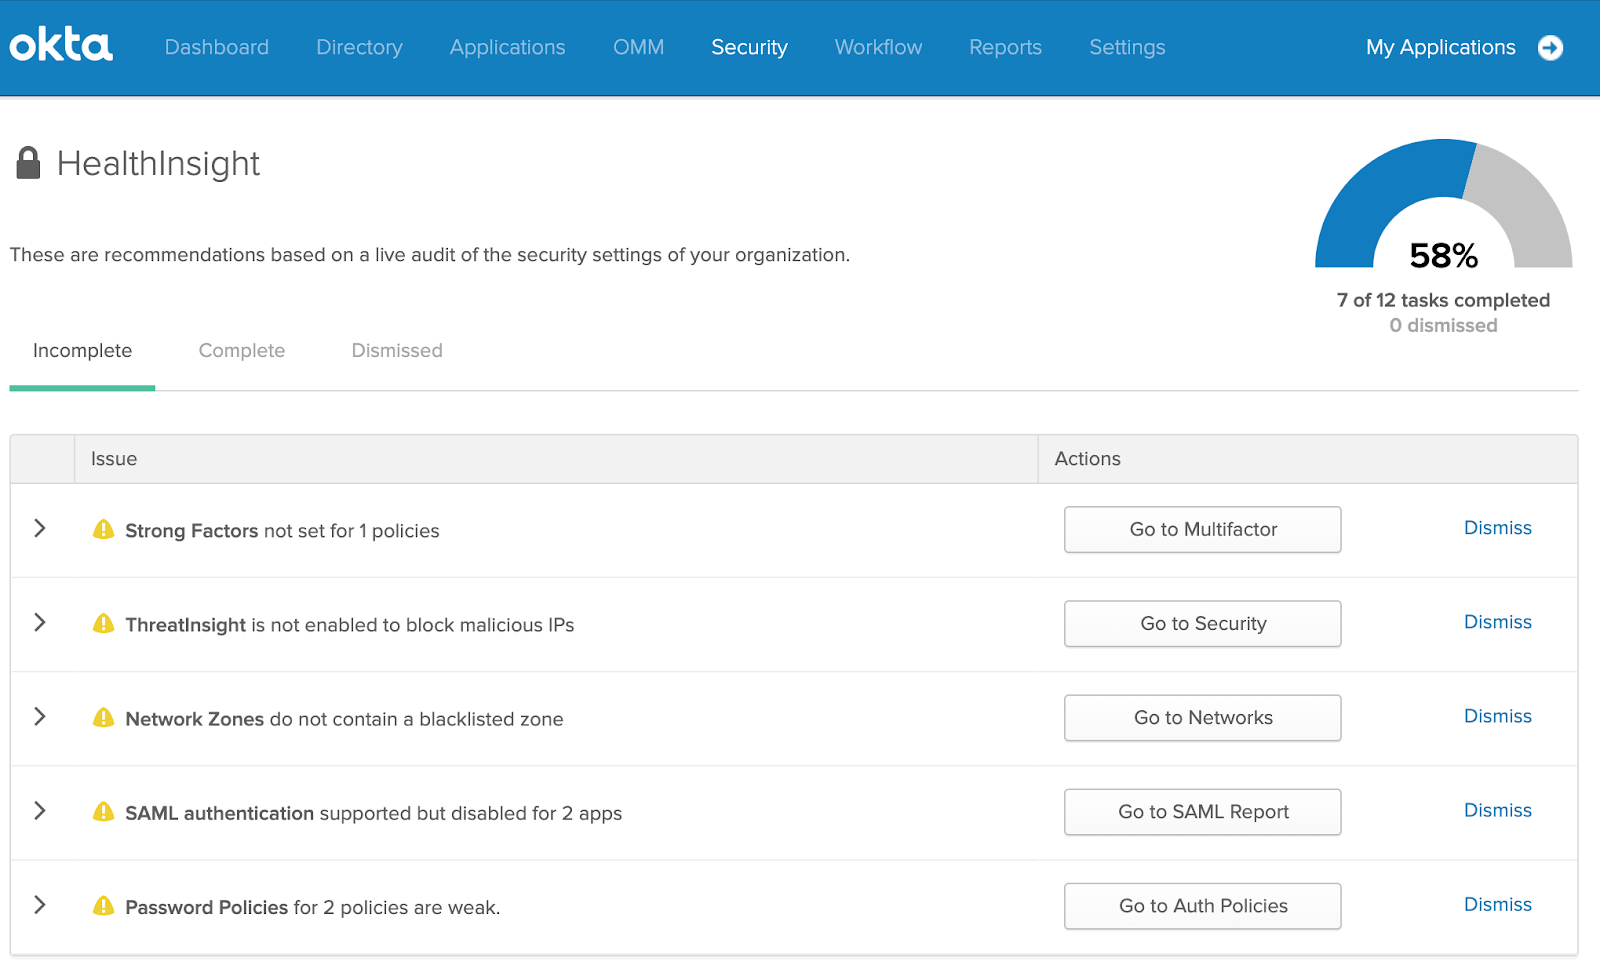This screenshot has height=976, width=1600.
Task: Expand the Strong Factors issue row
Action: click(x=40, y=529)
